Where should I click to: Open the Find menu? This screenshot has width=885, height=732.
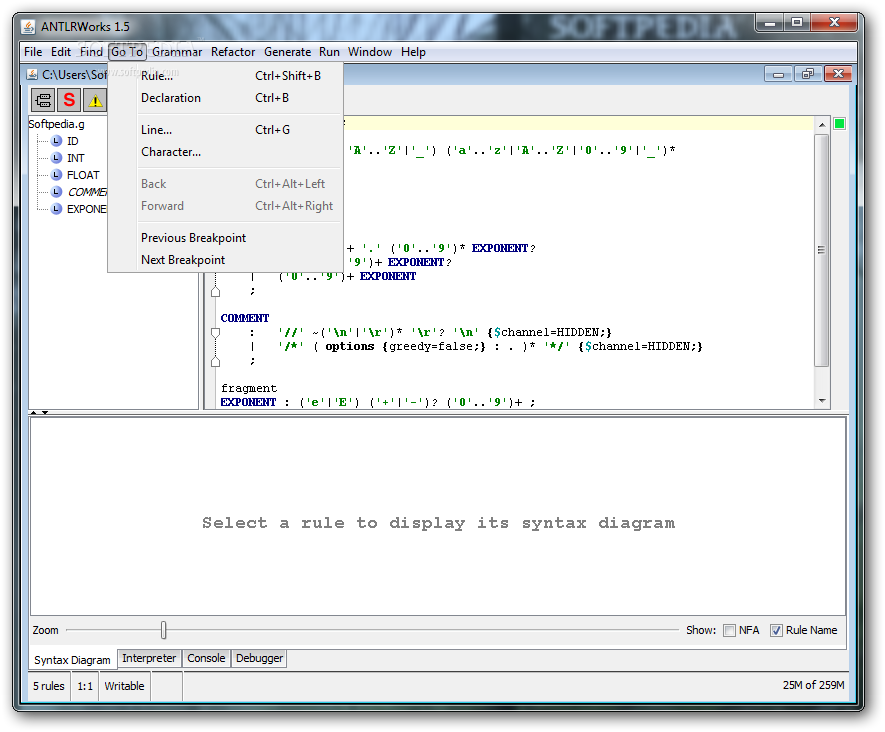(91, 52)
